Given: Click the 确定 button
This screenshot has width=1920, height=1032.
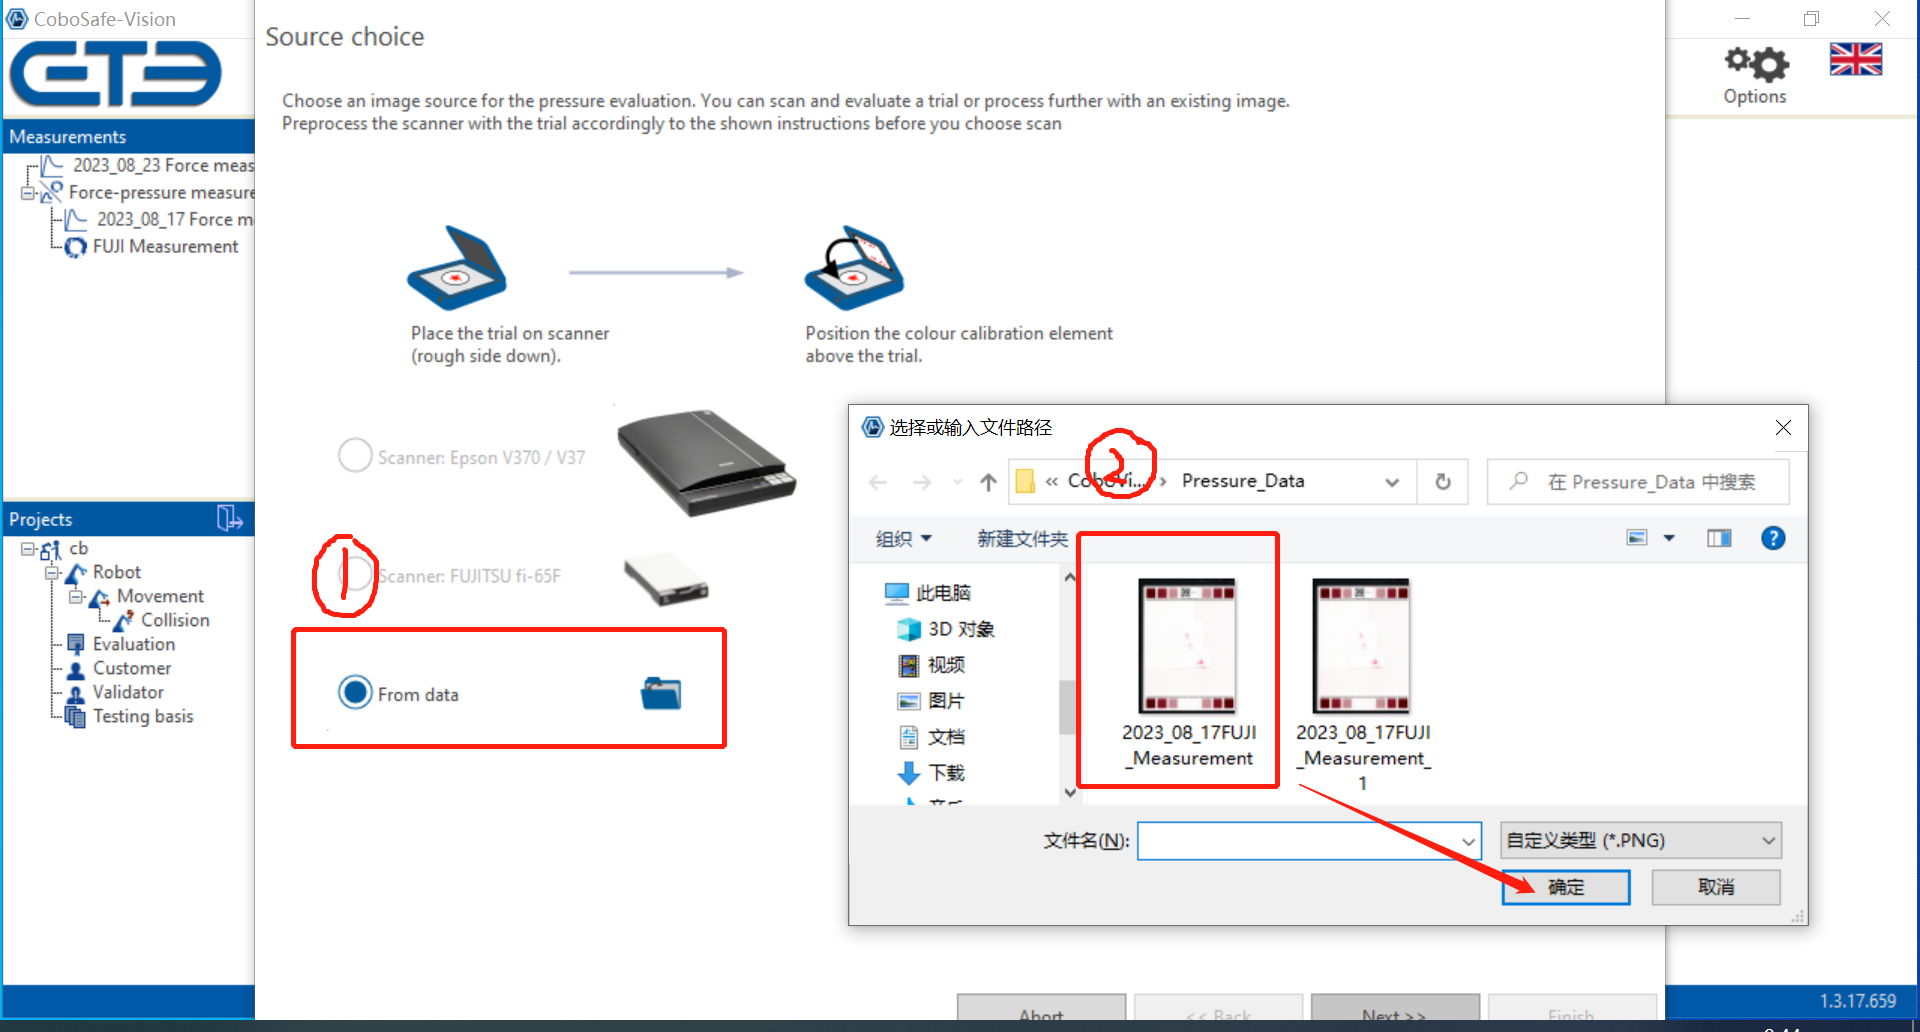Looking at the screenshot, I should (1565, 887).
